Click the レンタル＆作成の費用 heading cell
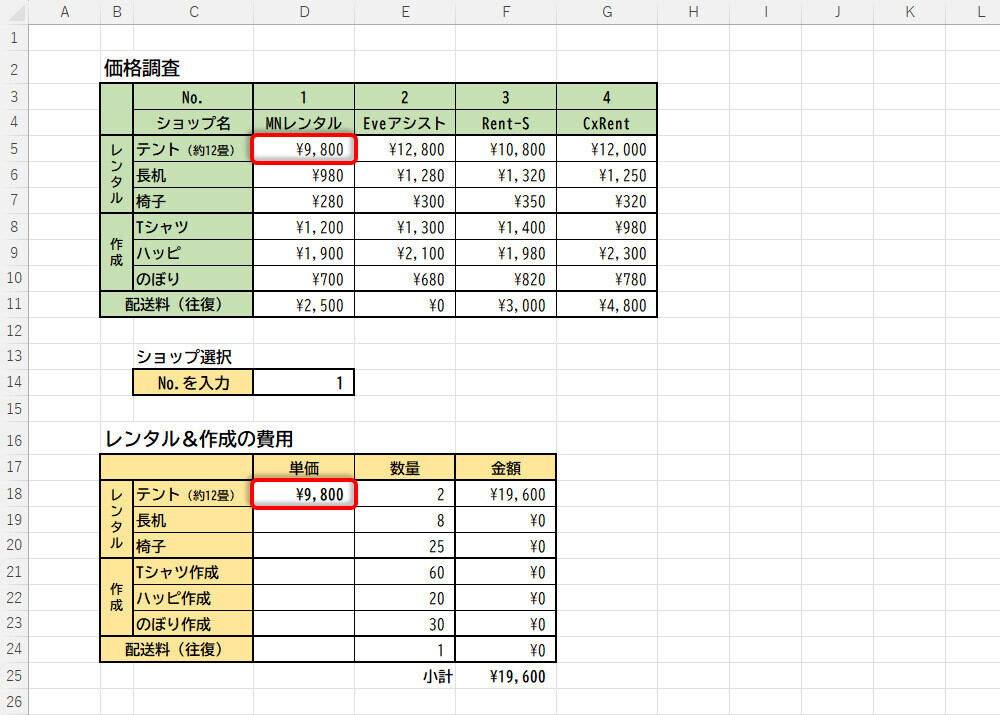The height and width of the screenshot is (715, 1000). coord(198,438)
